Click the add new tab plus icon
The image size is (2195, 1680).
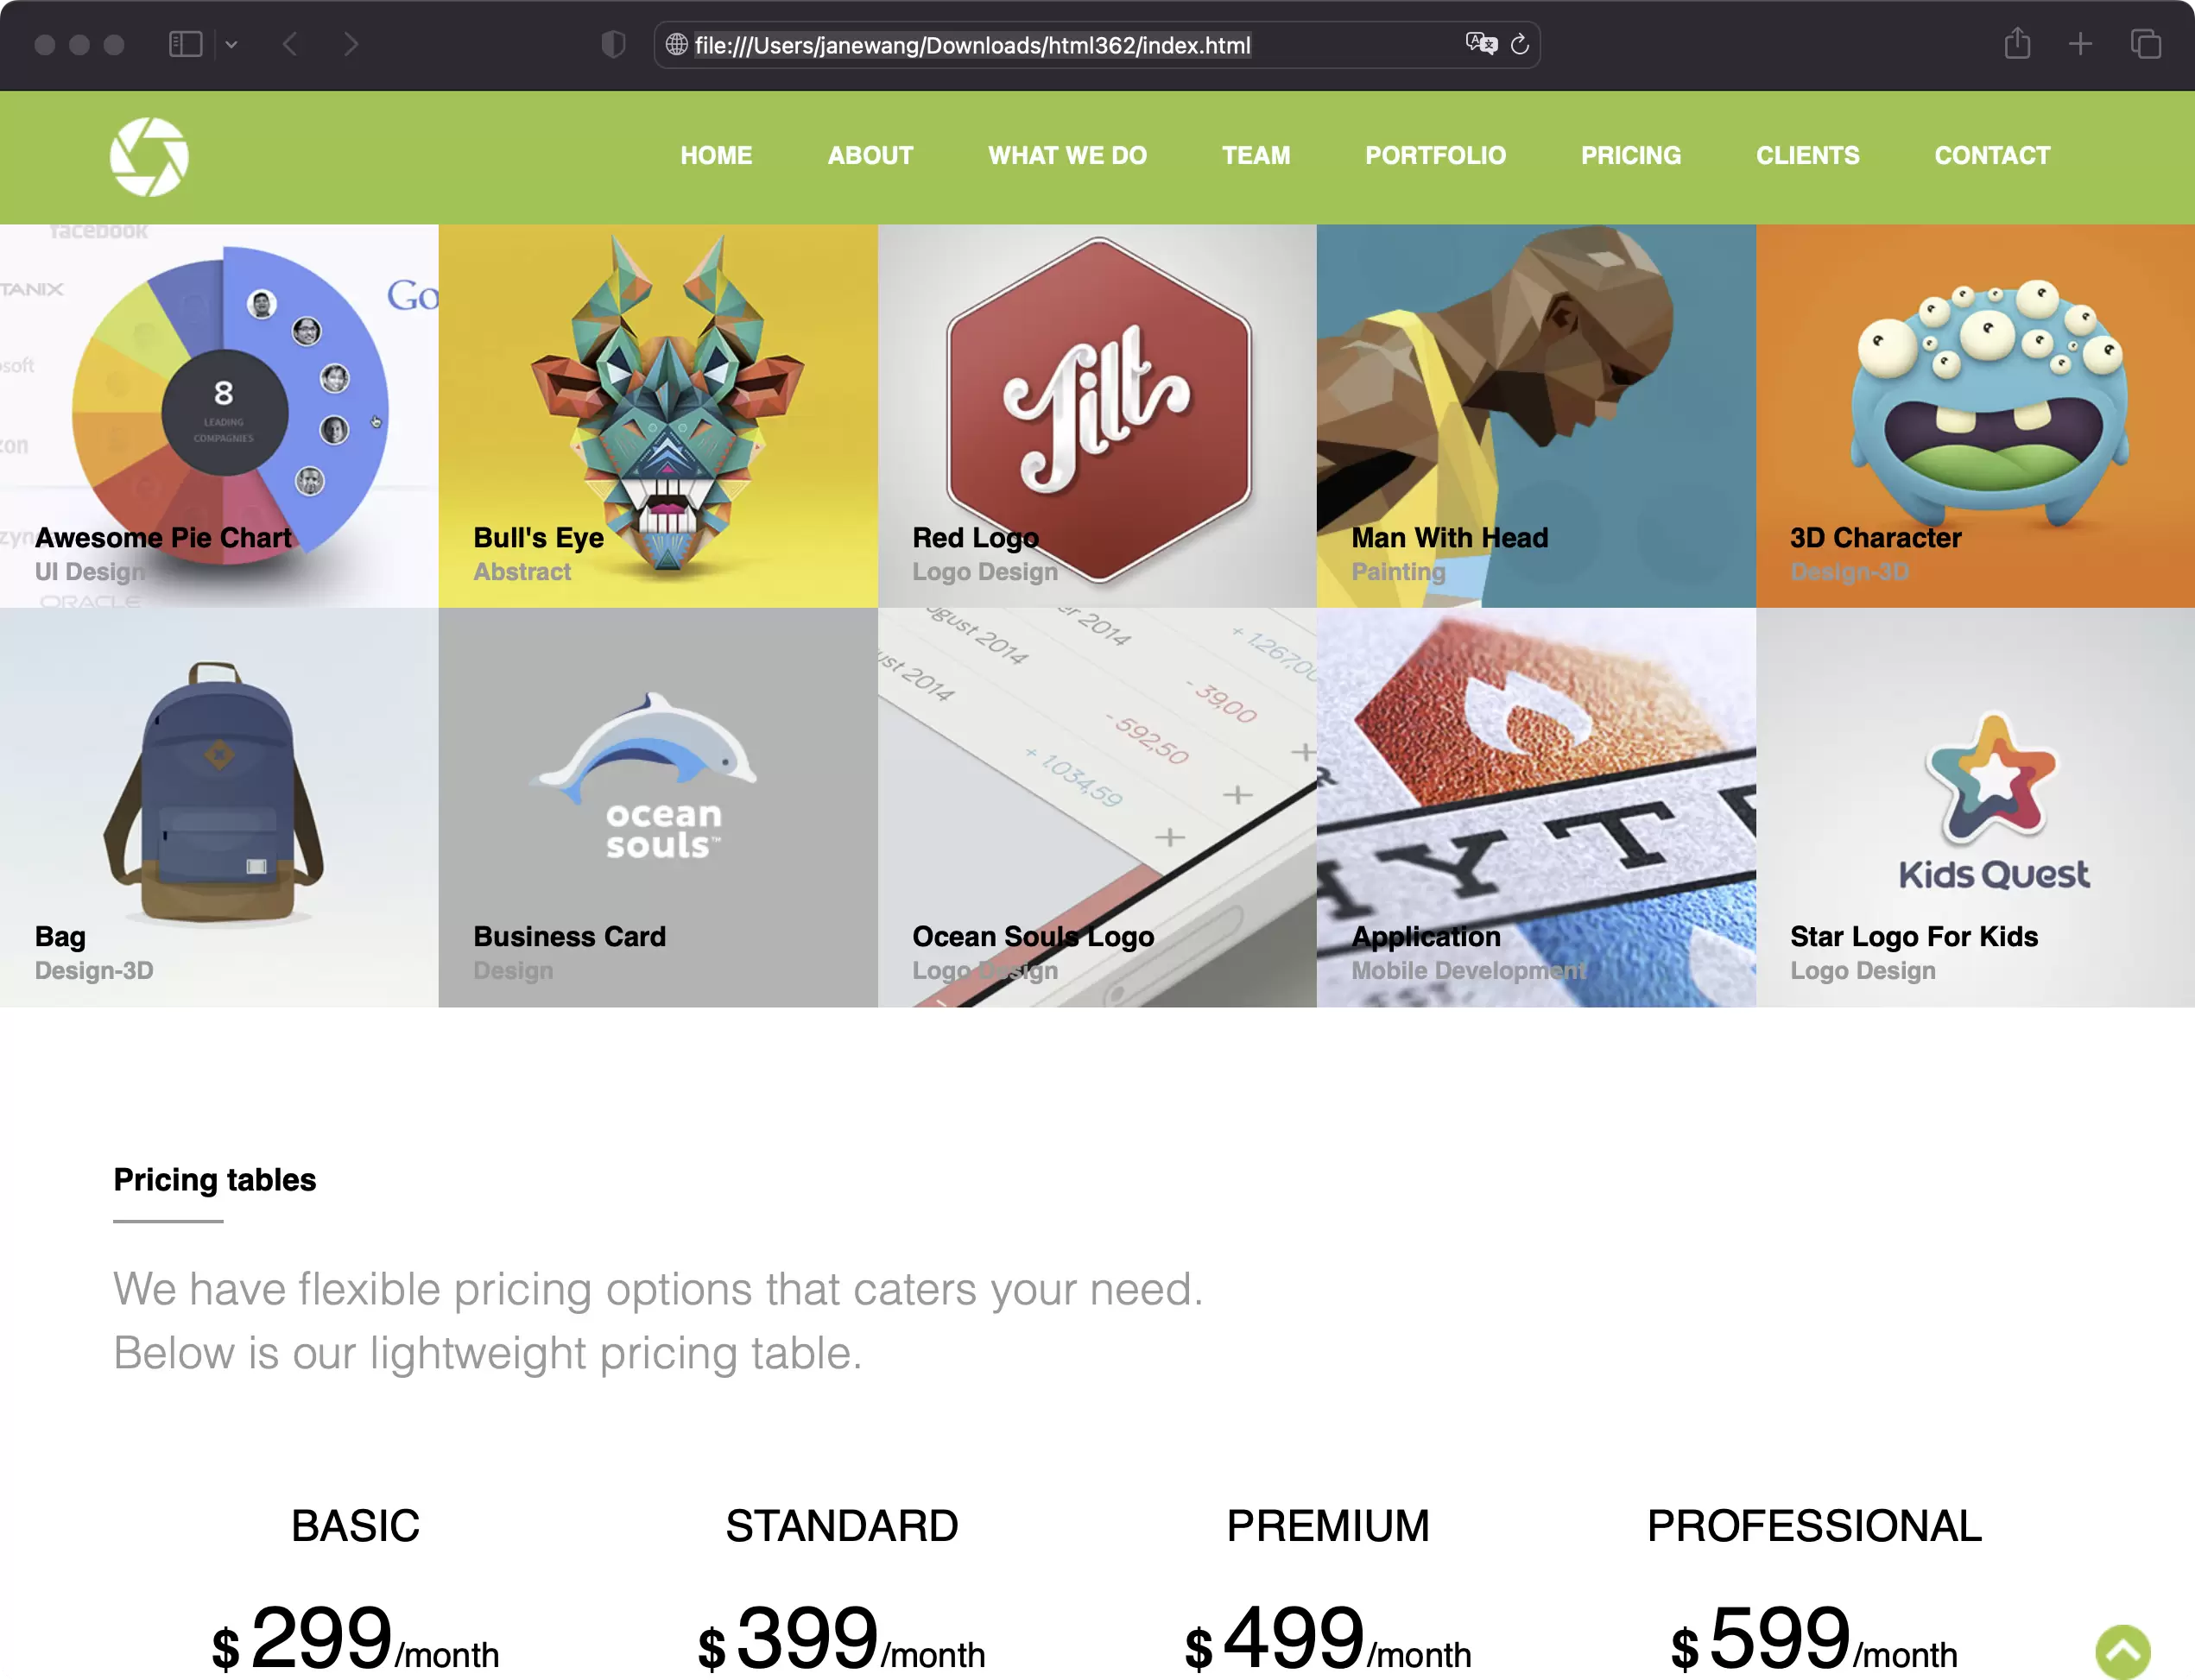[2078, 44]
